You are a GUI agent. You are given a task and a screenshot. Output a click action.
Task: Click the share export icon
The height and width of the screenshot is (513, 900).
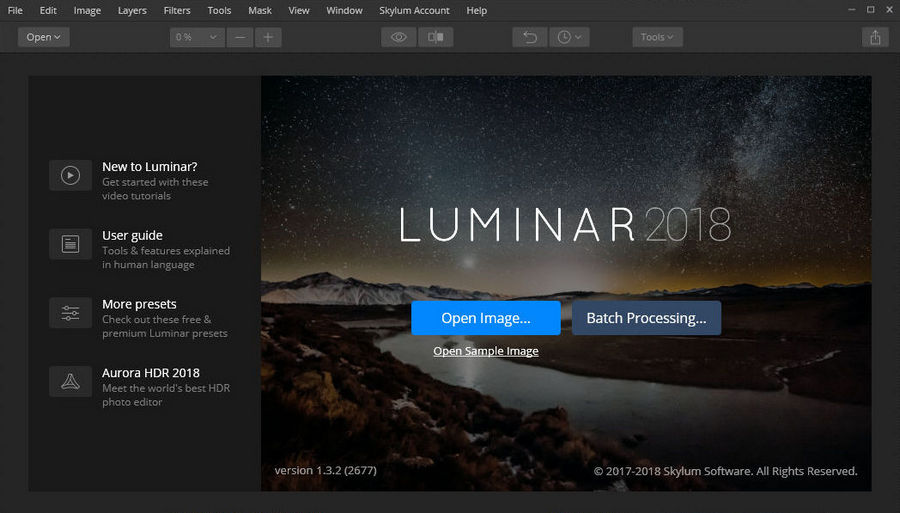coord(875,37)
